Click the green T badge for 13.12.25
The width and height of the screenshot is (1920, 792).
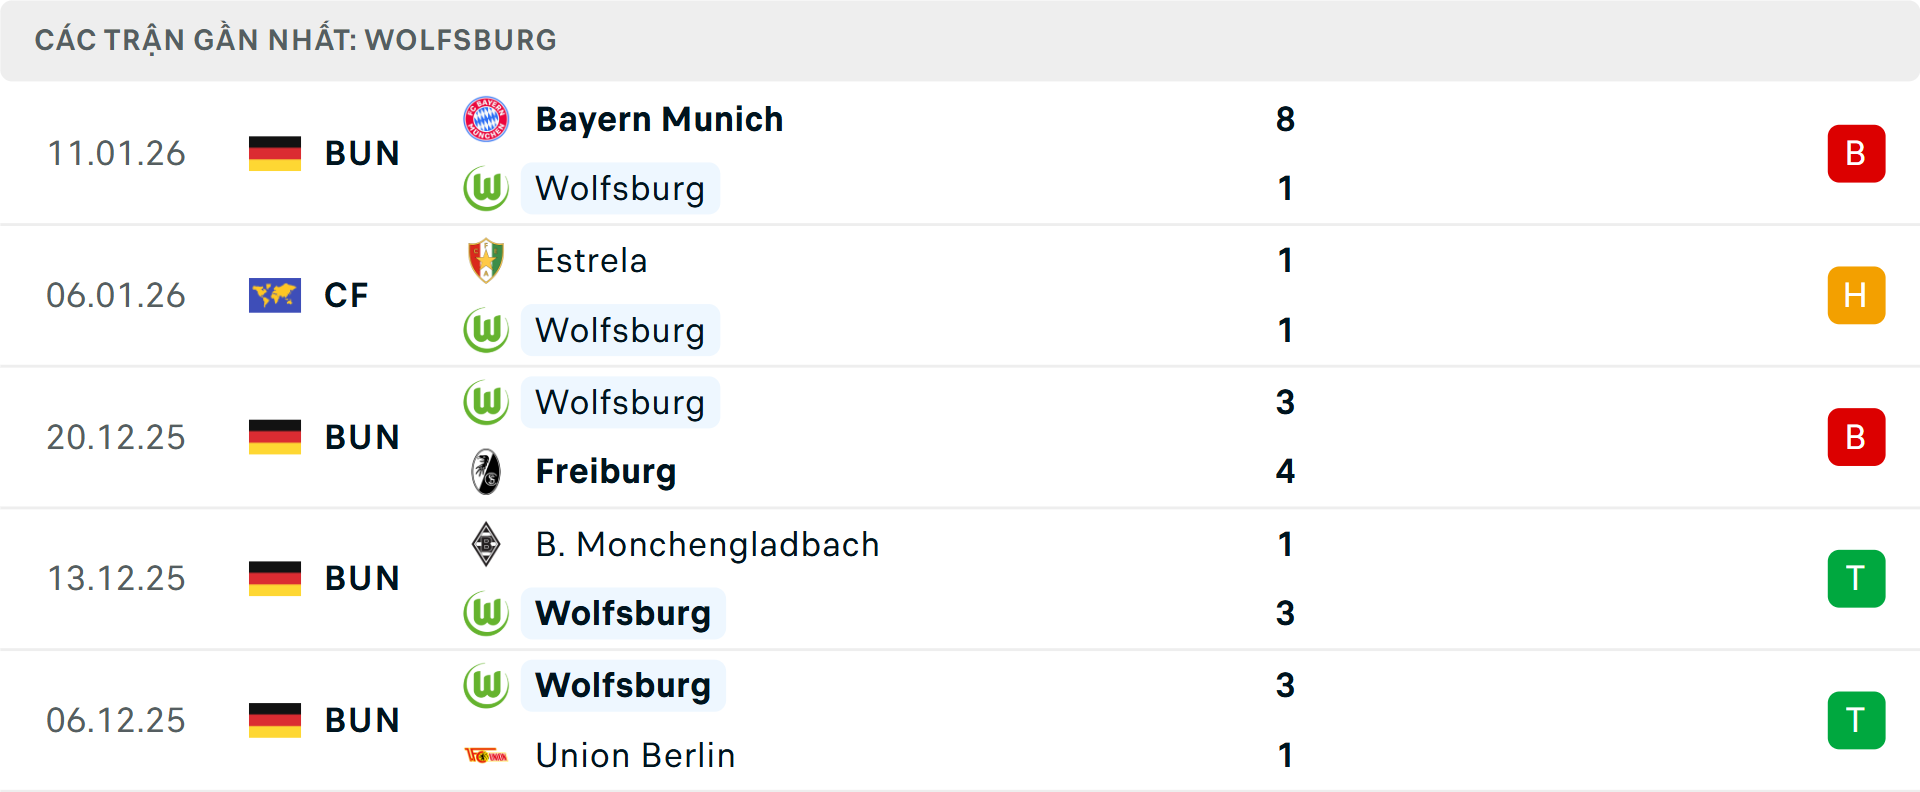(x=1856, y=578)
